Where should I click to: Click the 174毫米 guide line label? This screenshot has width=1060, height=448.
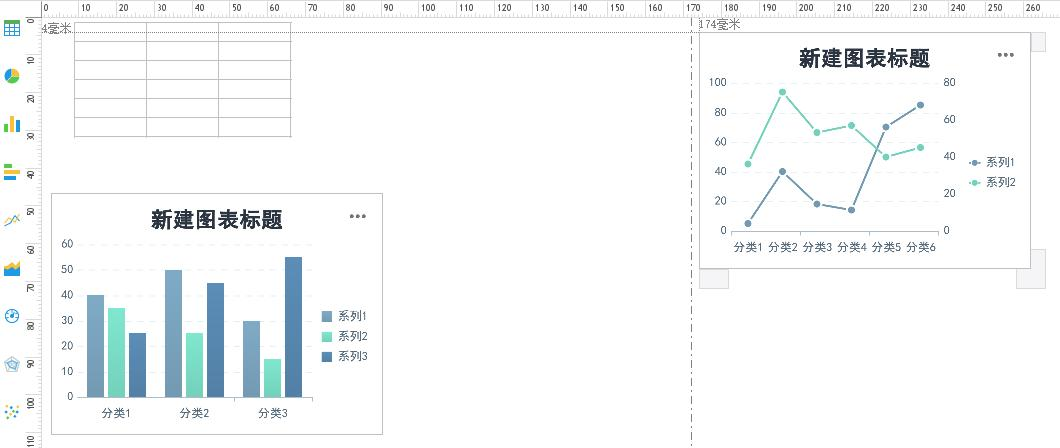click(720, 24)
